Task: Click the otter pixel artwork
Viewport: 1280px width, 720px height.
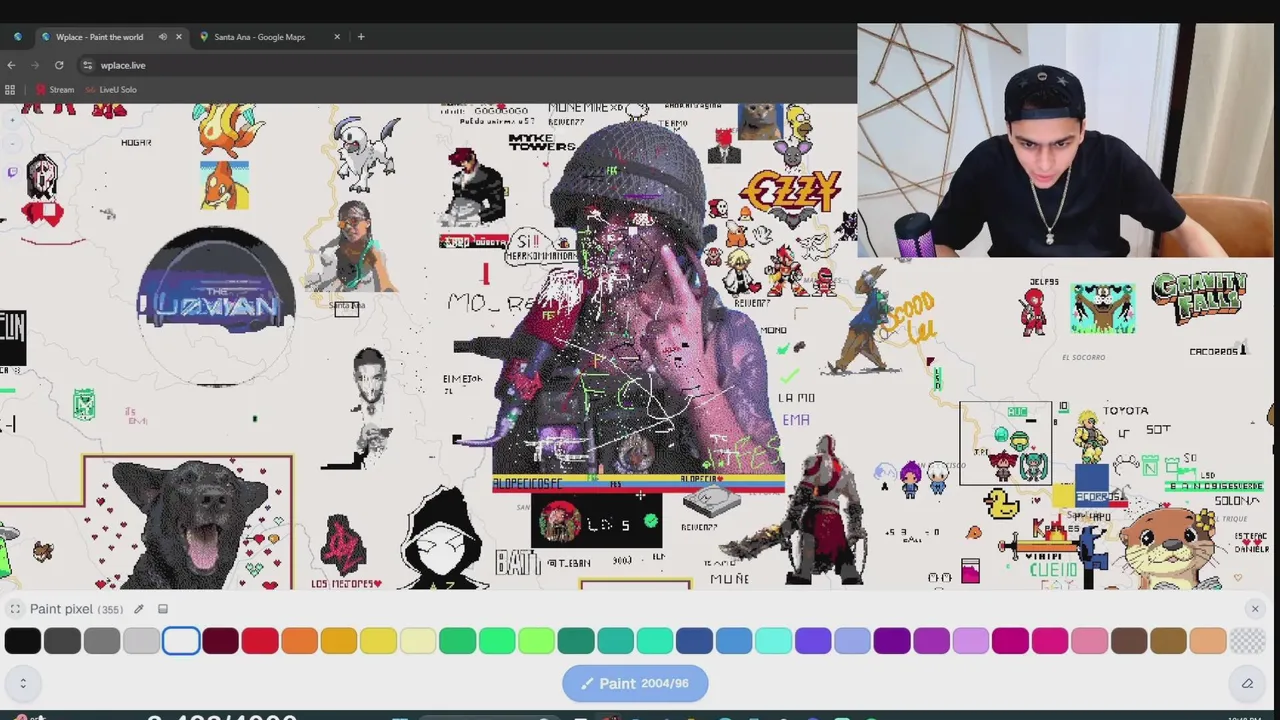Action: tap(1168, 548)
